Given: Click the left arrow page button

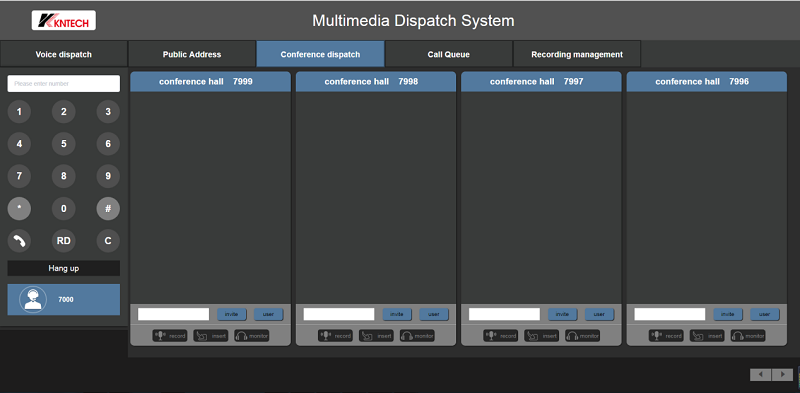Looking at the screenshot, I should 760,375.
